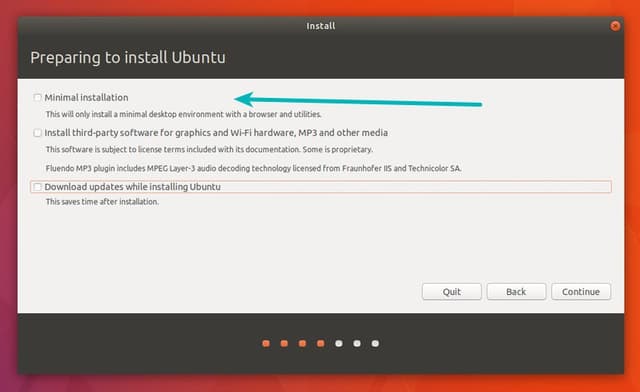Click the third orange progress dot
Screen dimensions: 640x392
coord(302,343)
